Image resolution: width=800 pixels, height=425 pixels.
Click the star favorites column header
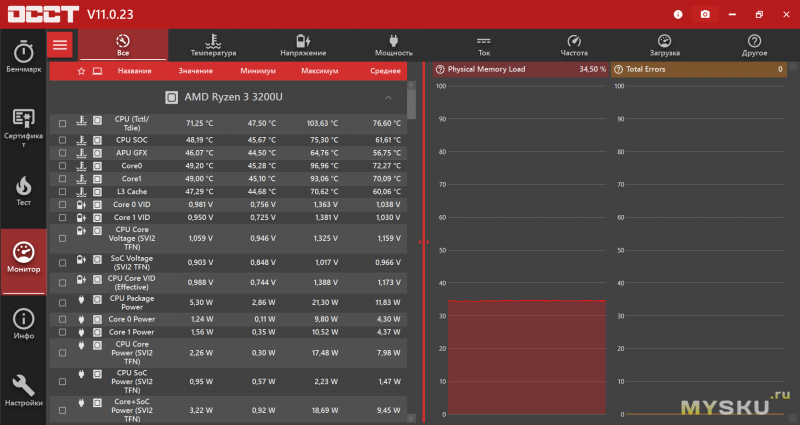point(81,71)
